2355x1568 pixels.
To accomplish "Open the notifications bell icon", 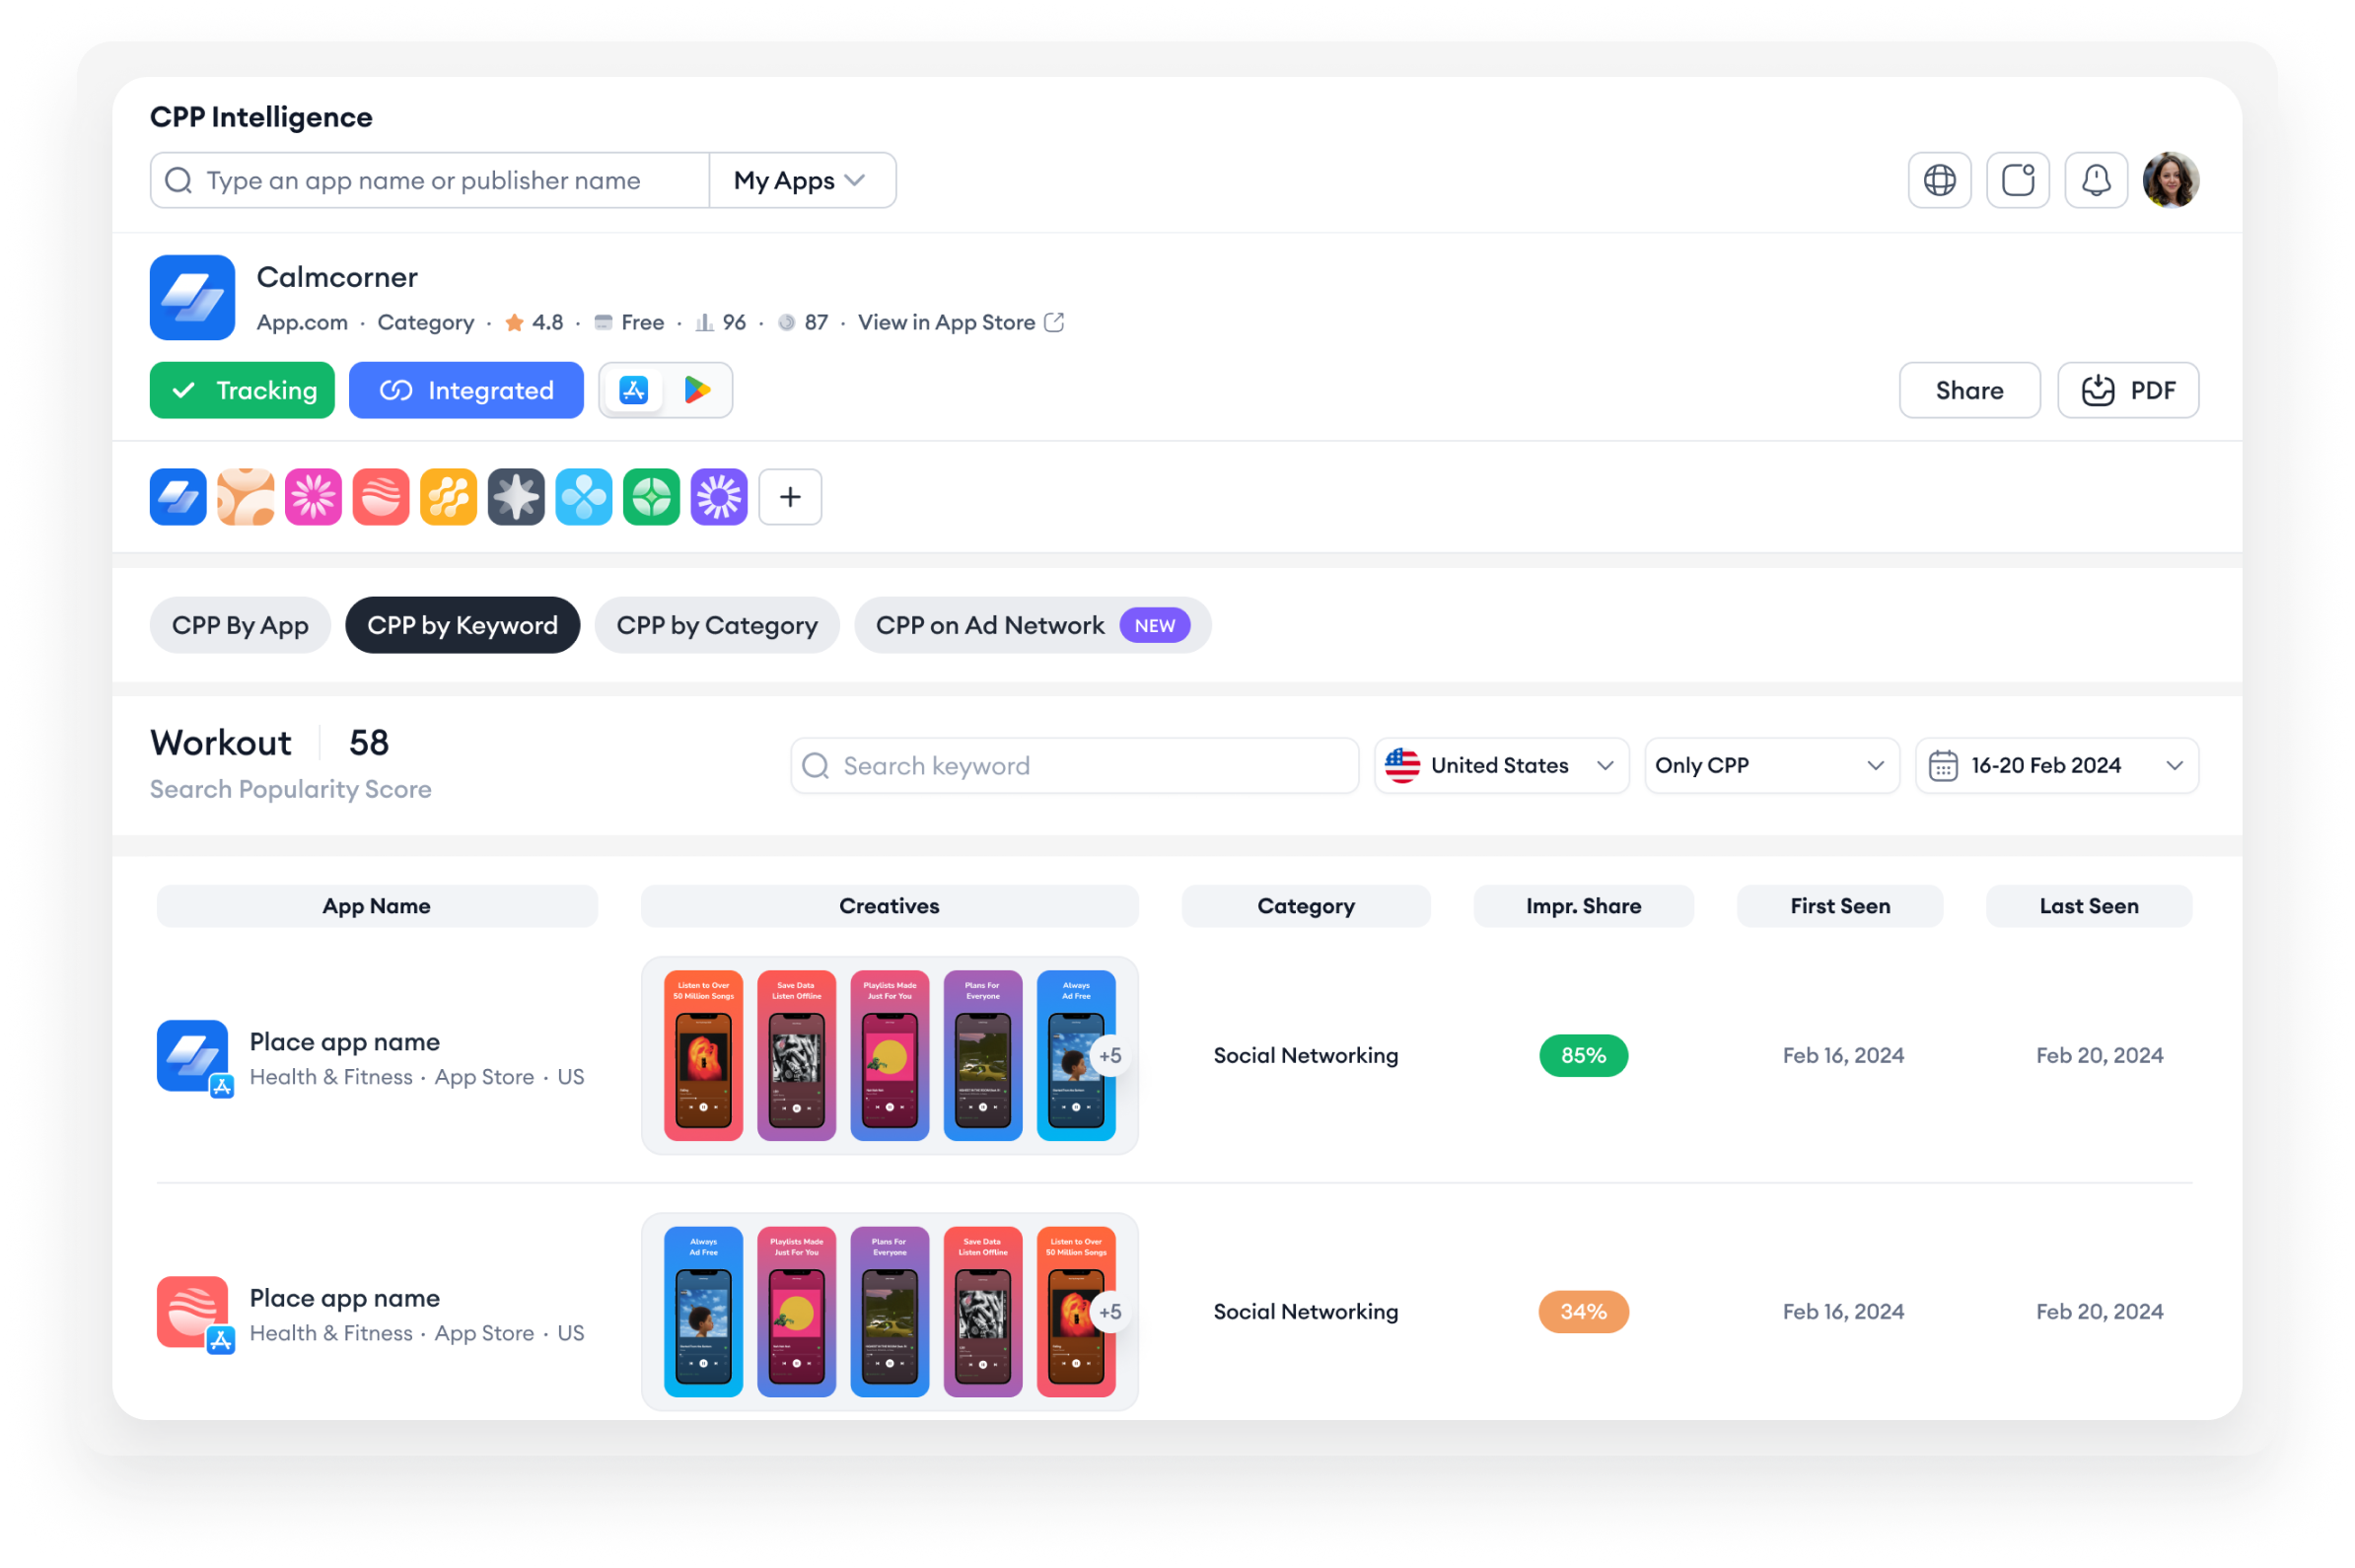I will pyautogui.click(x=2096, y=180).
